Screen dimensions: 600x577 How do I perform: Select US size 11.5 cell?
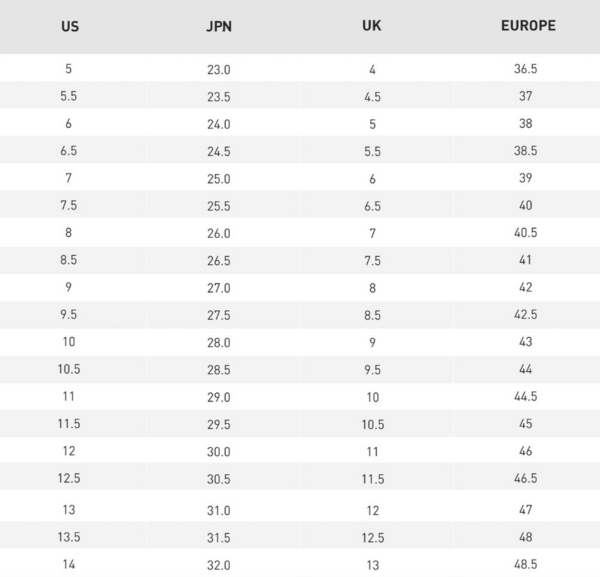69,424
